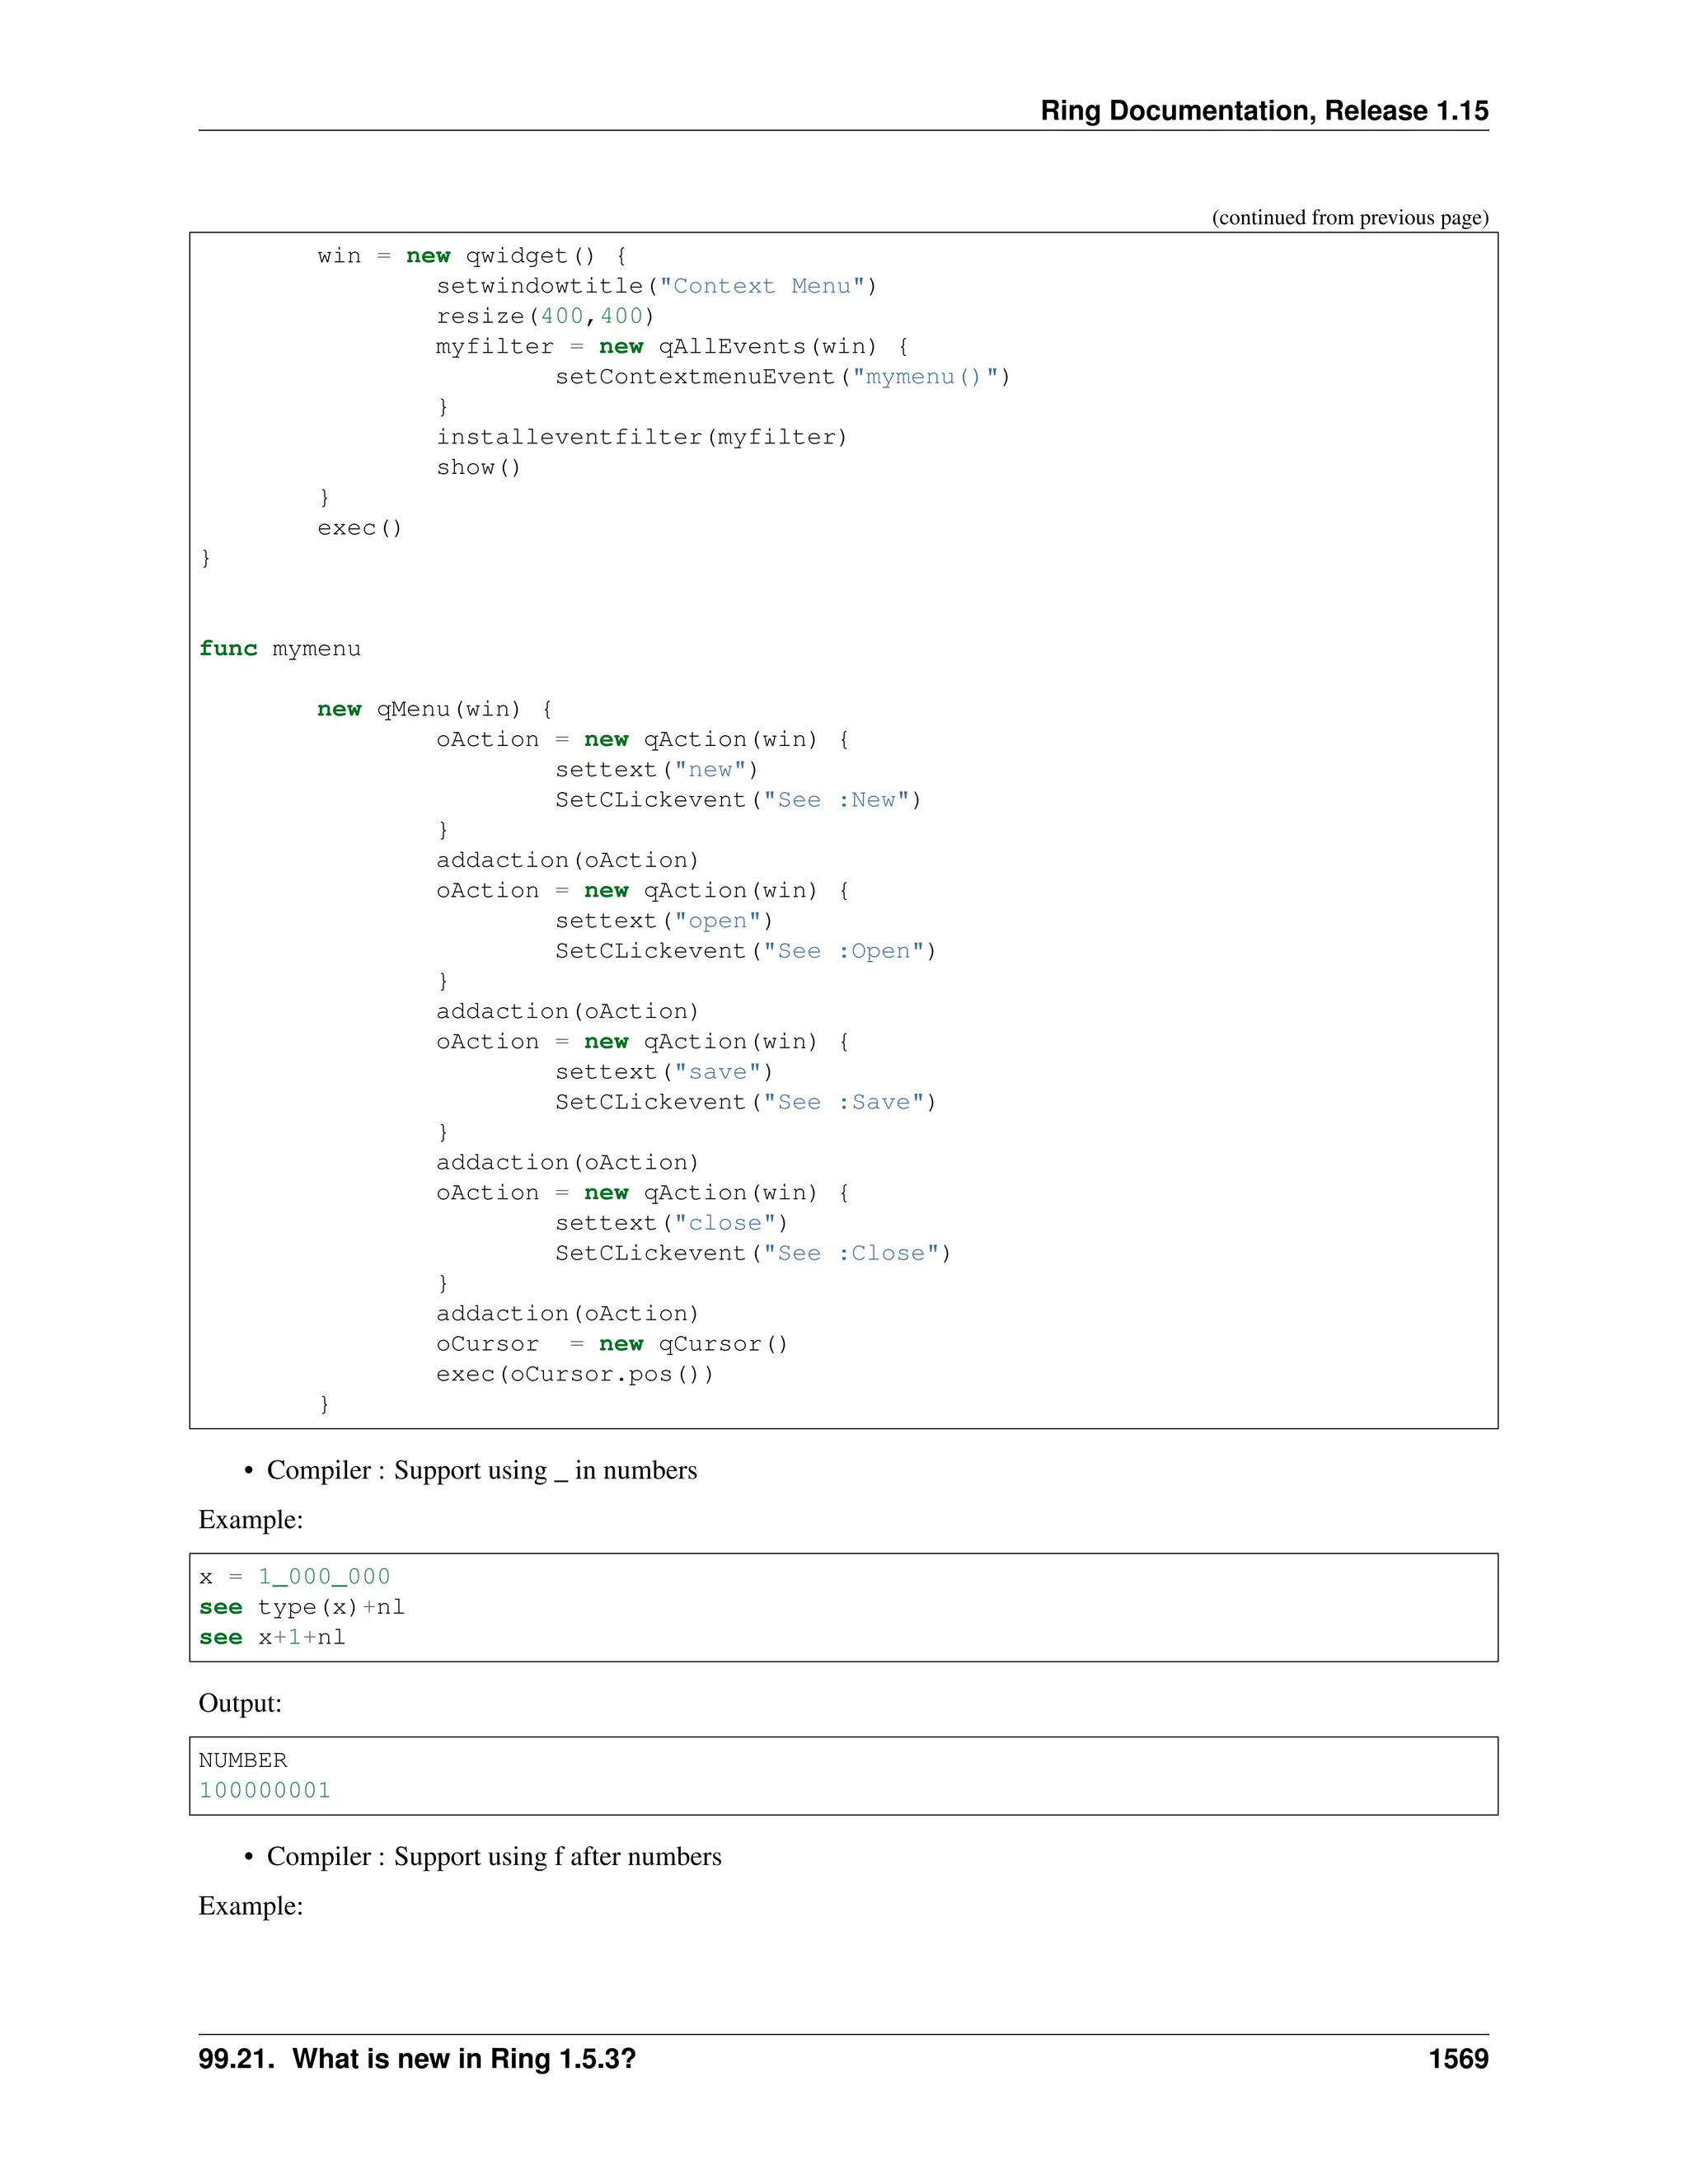Click the 'continued from previous page' note
The image size is (1688, 2184).
pyautogui.click(x=1349, y=218)
